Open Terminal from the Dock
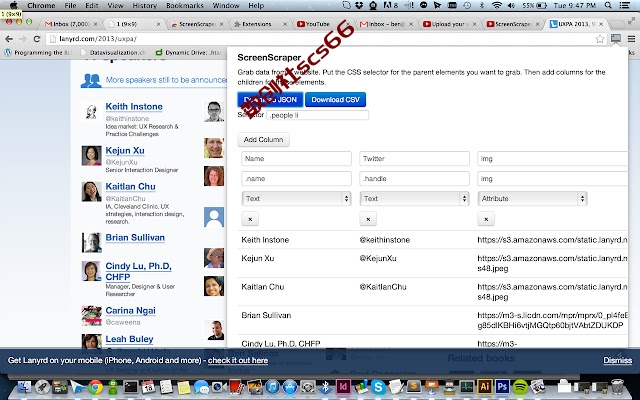Screen dimensions: 640x400 [131, 386]
